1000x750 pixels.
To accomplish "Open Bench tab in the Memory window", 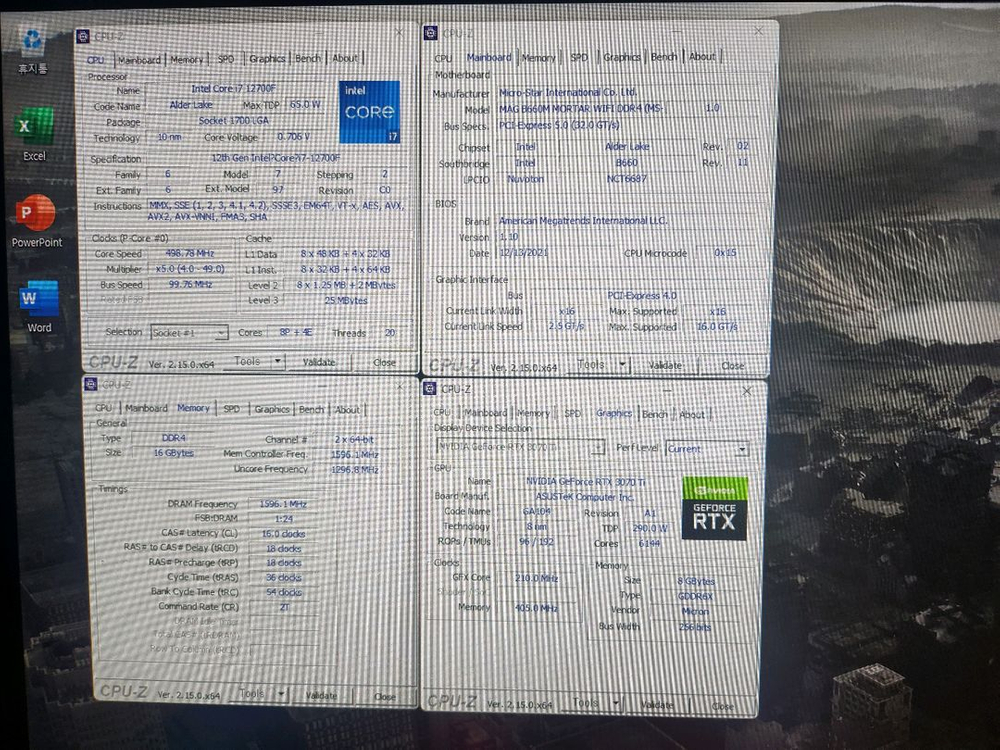I will click(x=311, y=409).
